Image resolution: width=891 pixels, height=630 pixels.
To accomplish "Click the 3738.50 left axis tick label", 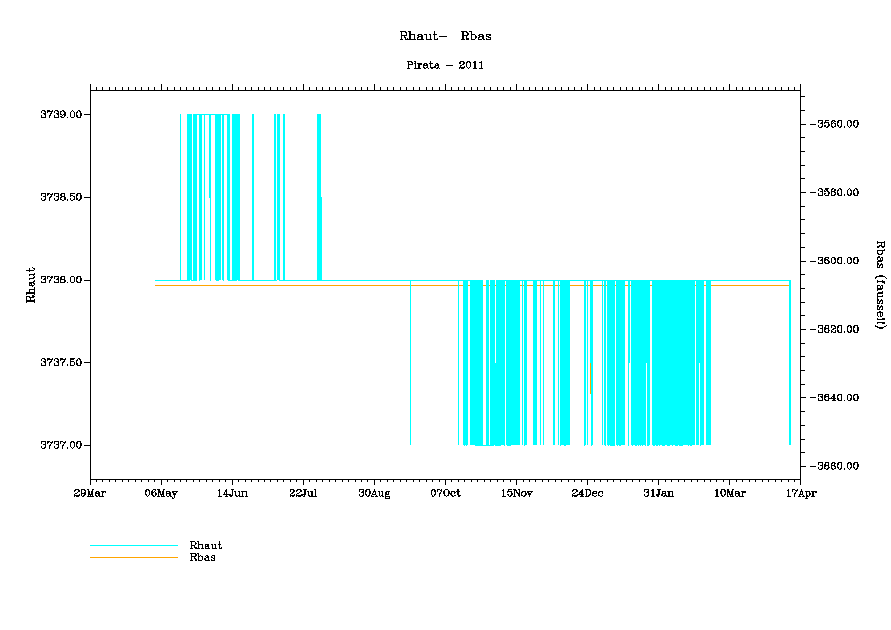I will 62,197.
